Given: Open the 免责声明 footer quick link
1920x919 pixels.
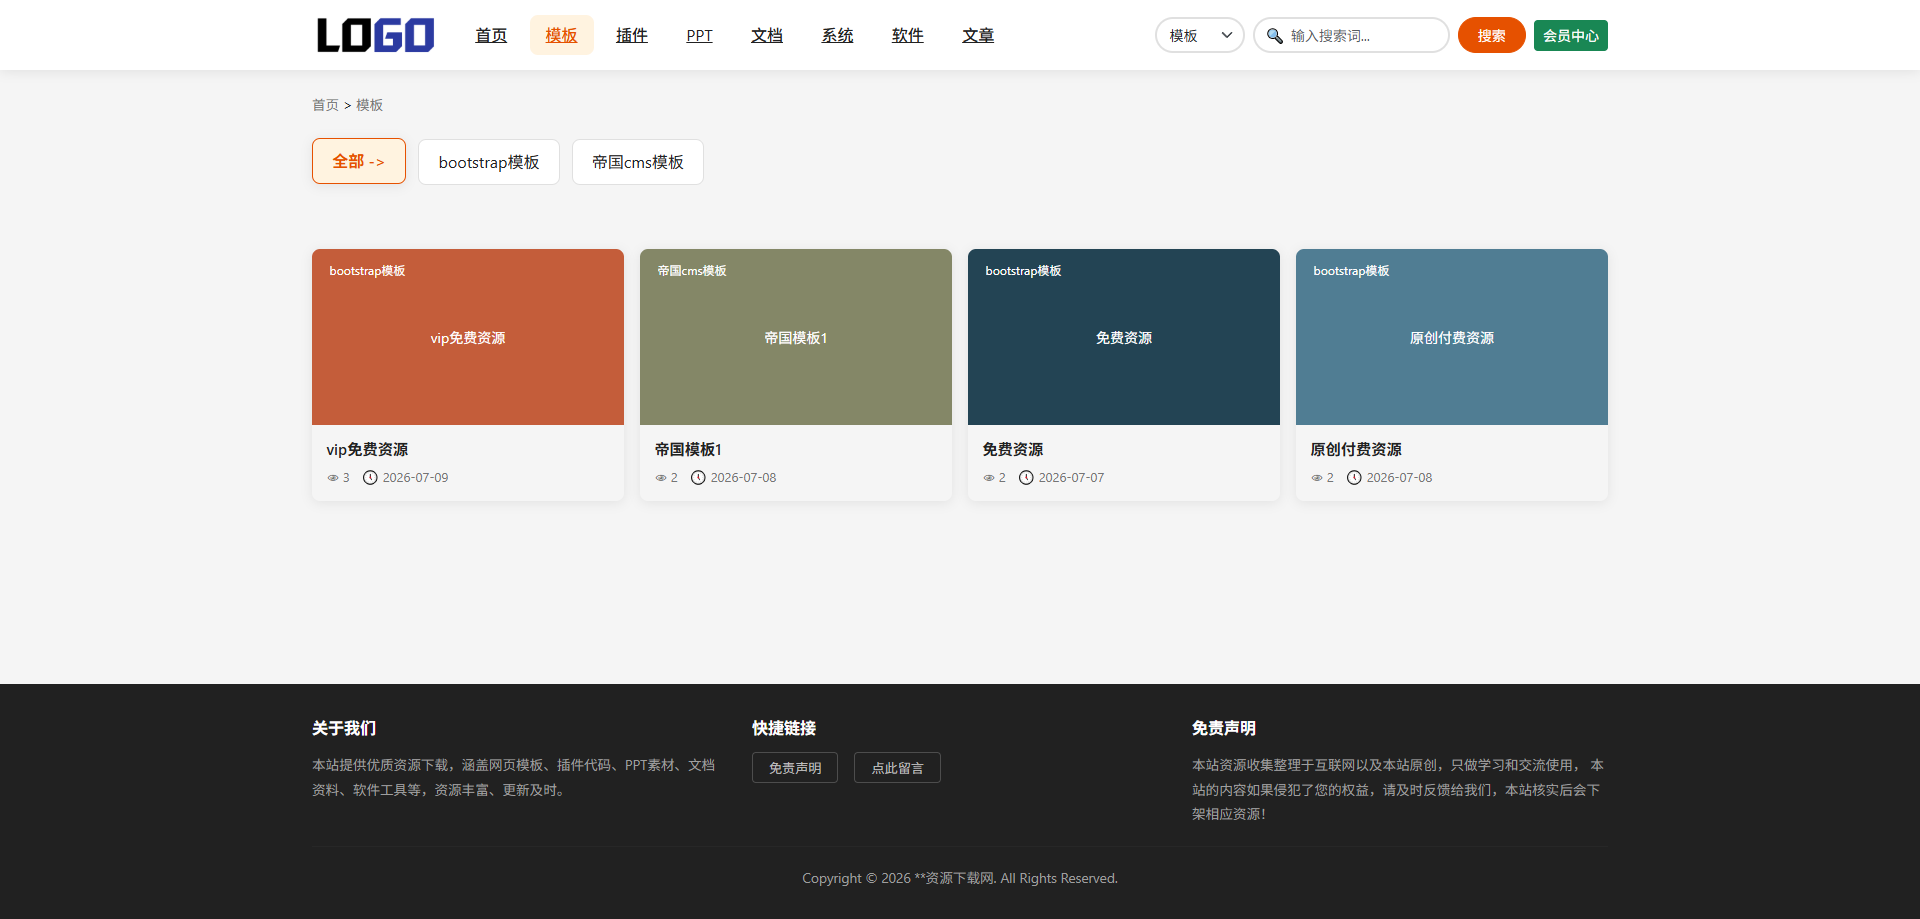Looking at the screenshot, I should 795,768.
